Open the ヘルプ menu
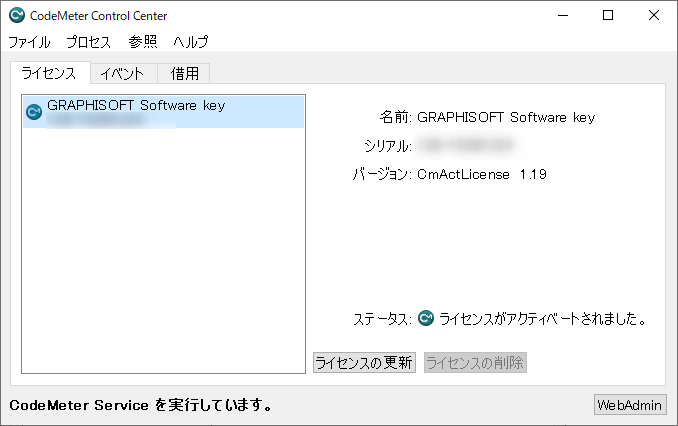This screenshot has width=678, height=426. pyautogui.click(x=191, y=42)
